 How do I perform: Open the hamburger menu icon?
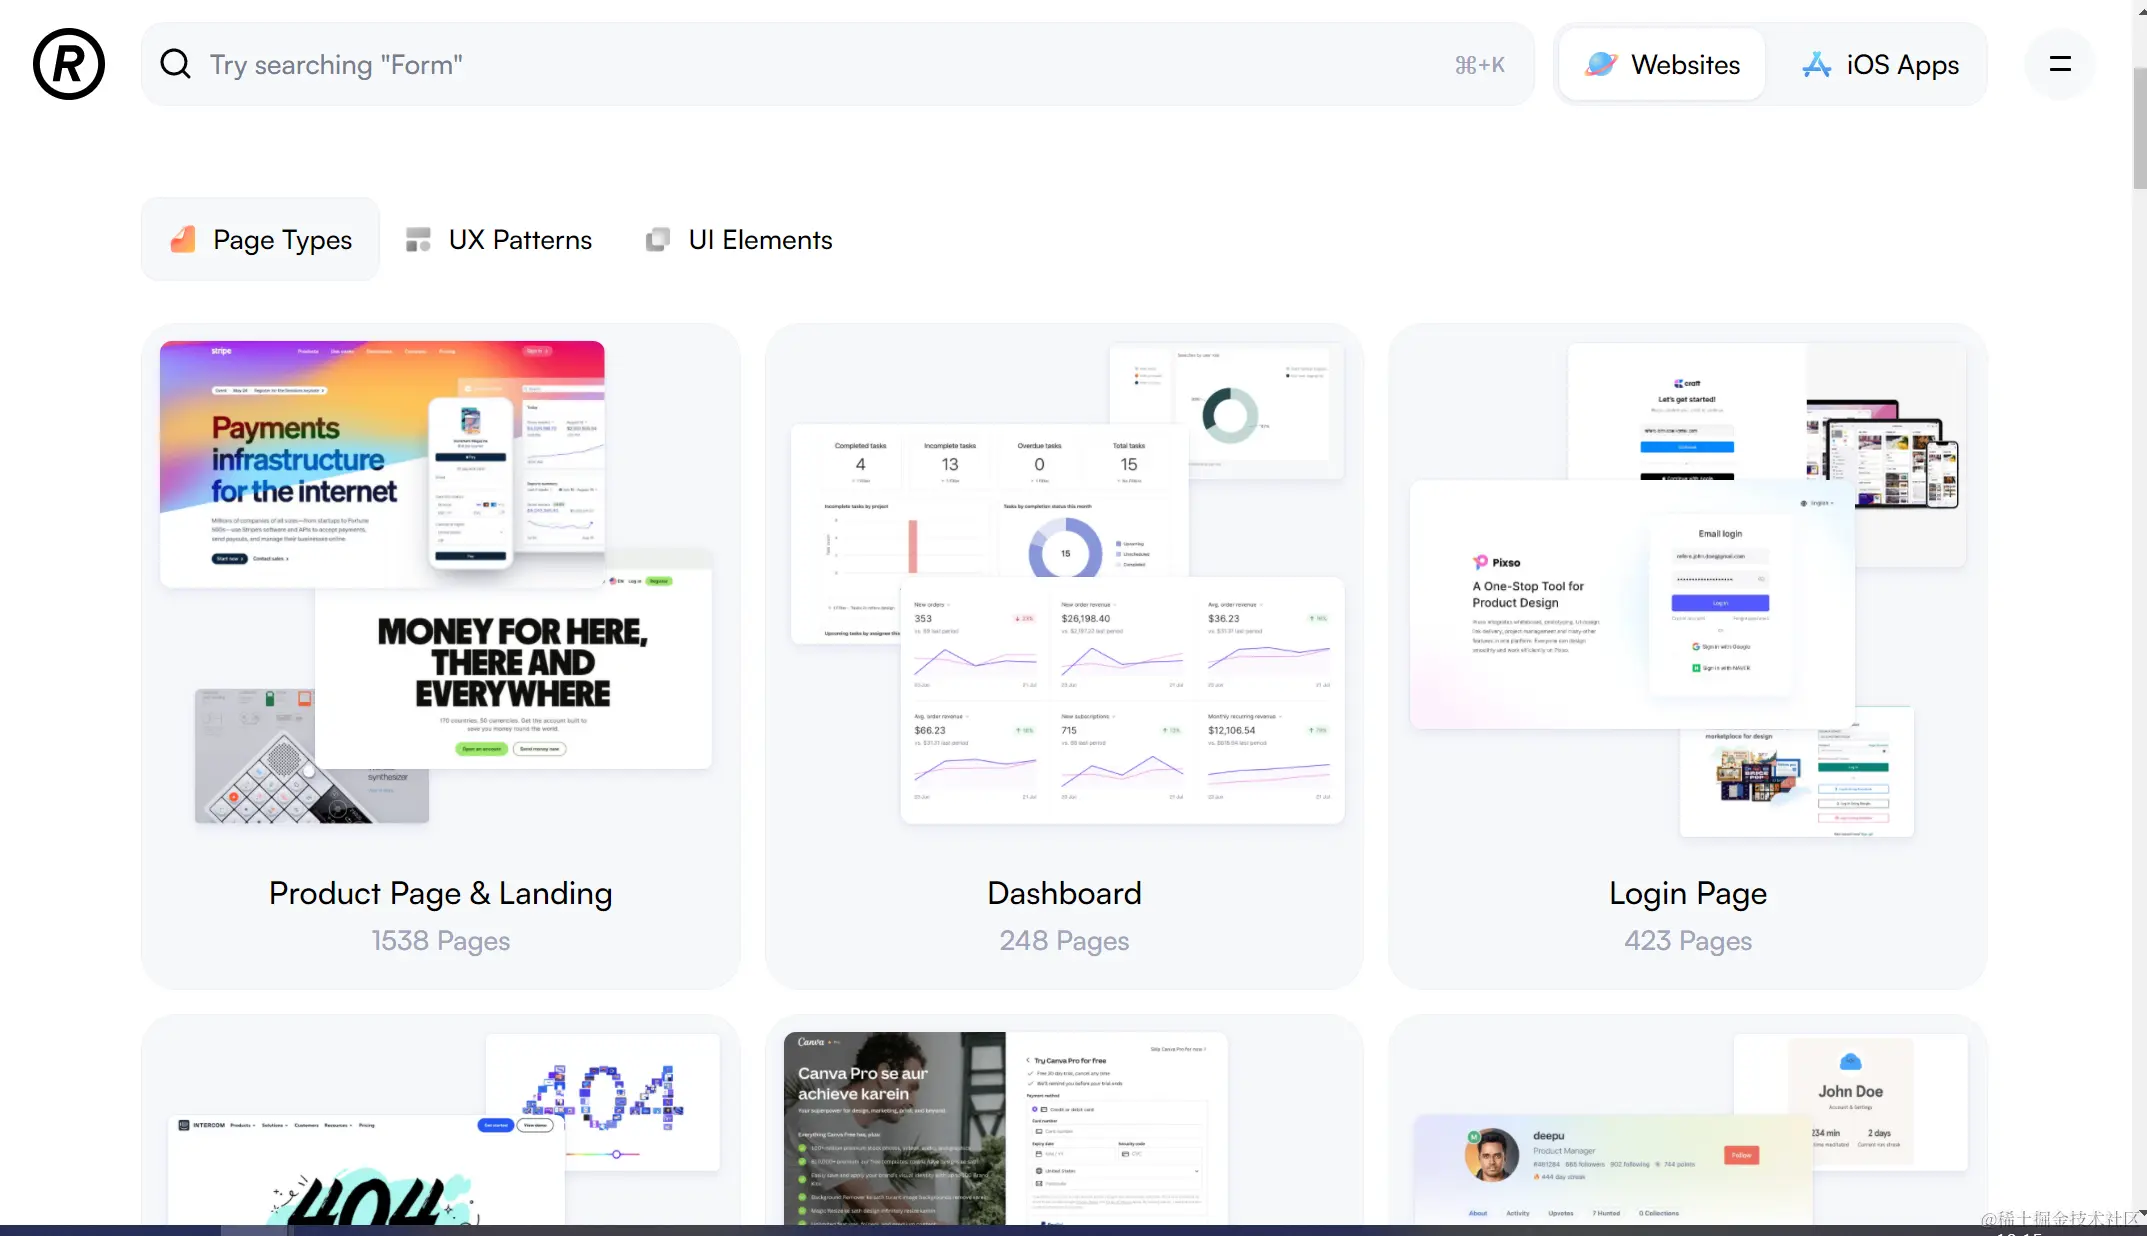pos(2059,64)
